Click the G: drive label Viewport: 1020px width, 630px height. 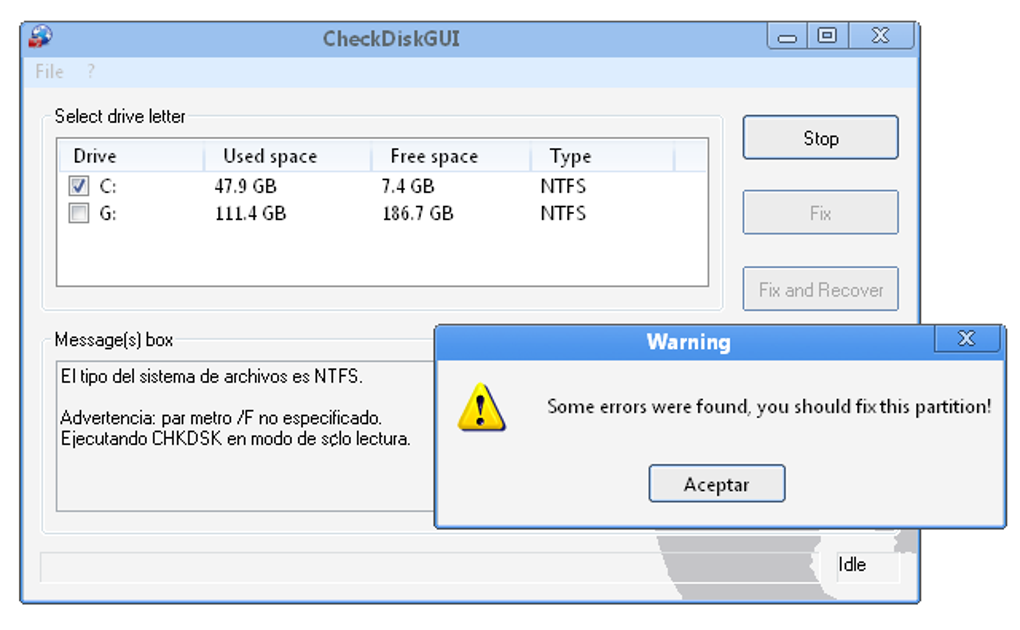click(108, 213)
